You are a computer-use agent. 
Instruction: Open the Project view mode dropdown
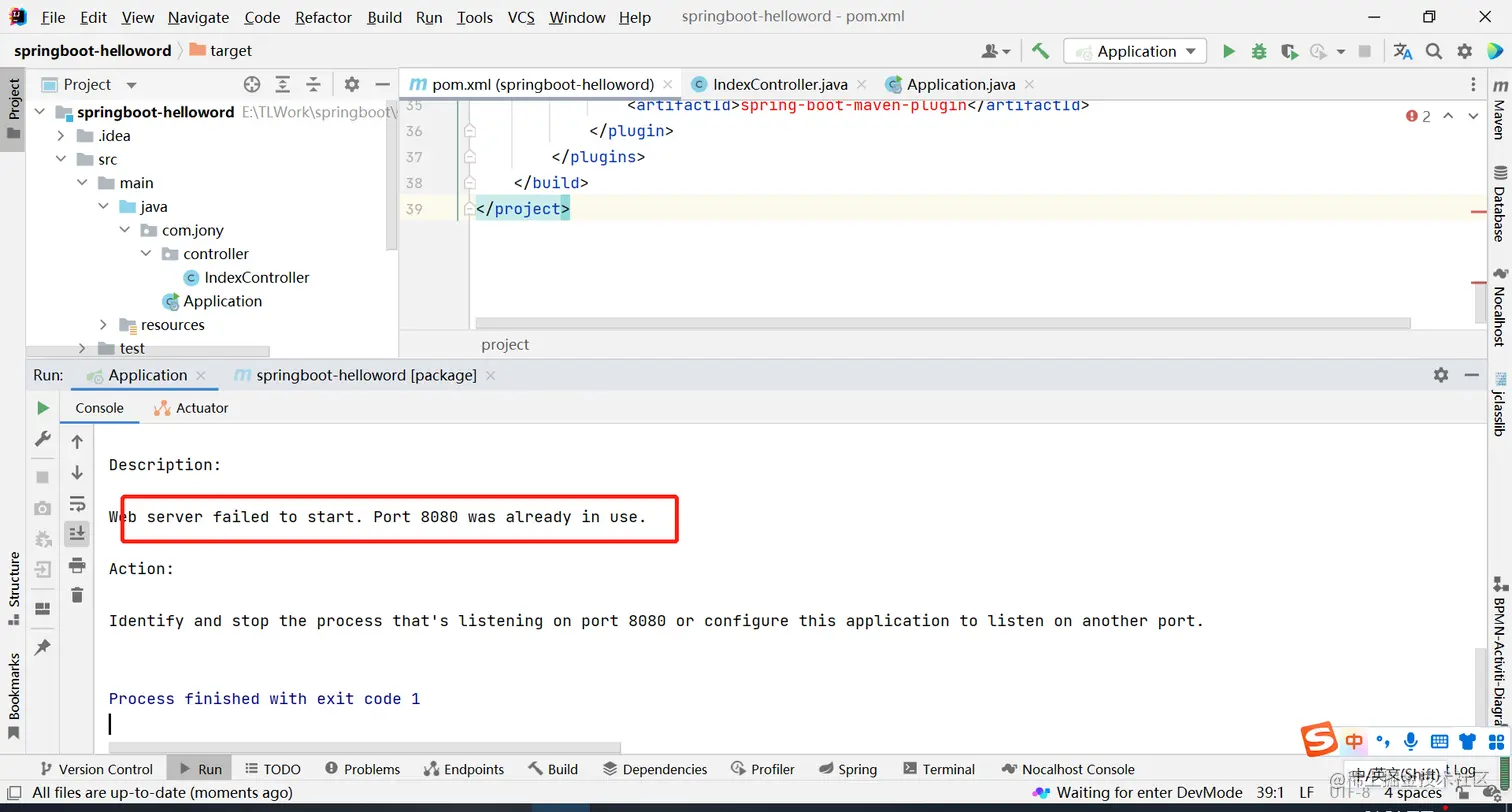[x=131, y=85]
